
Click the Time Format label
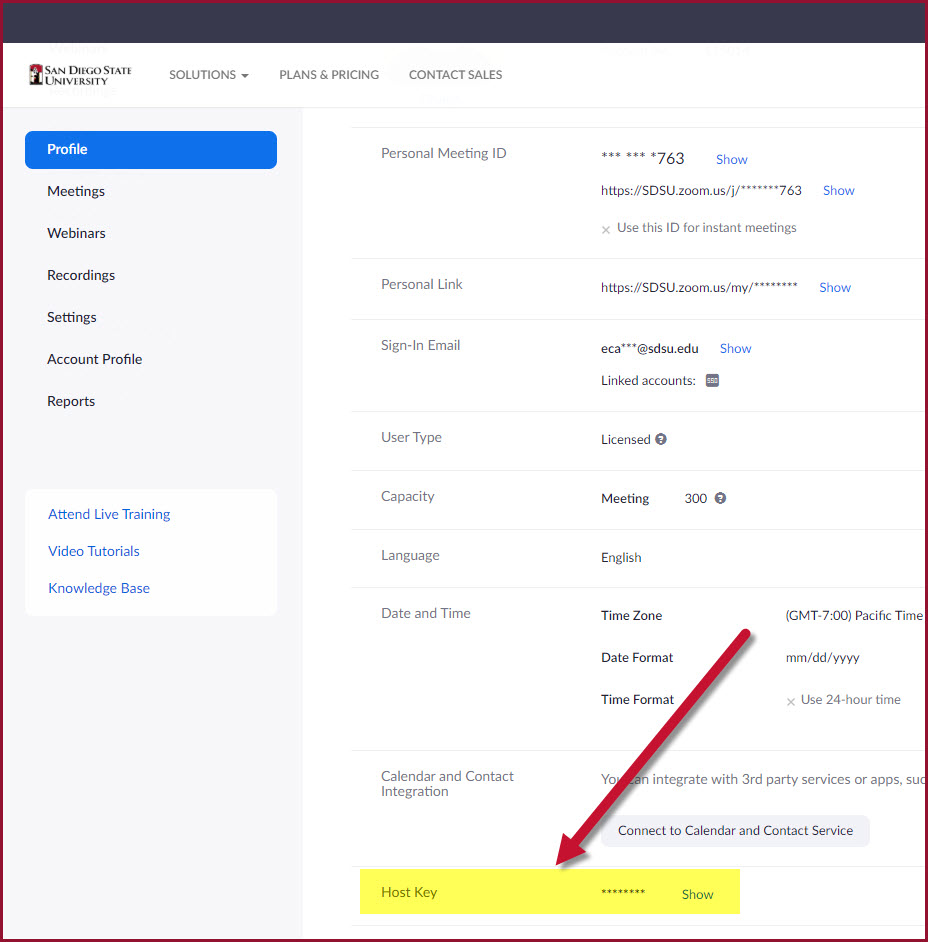pos(637,700)
